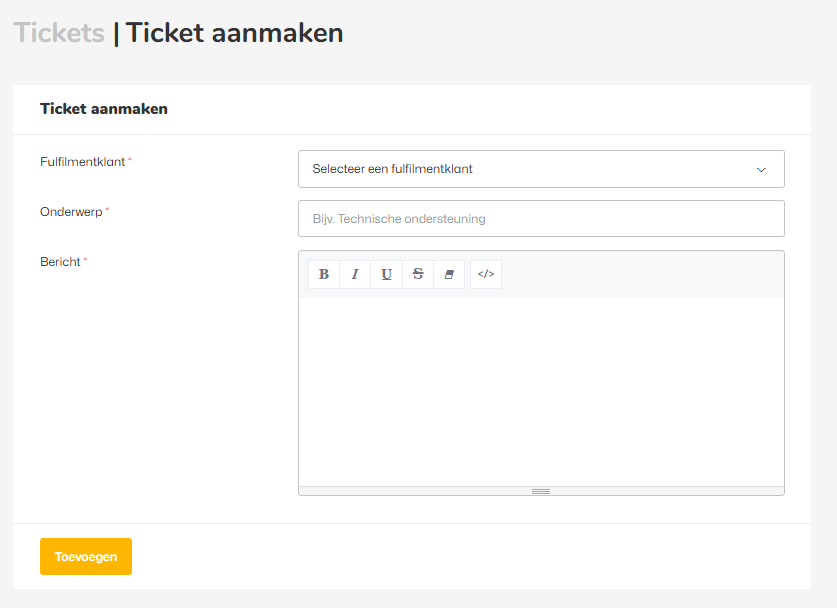Enable strikethrough text in the editor
This screenshot has height=608, width=837.
(x=418, y=274)
